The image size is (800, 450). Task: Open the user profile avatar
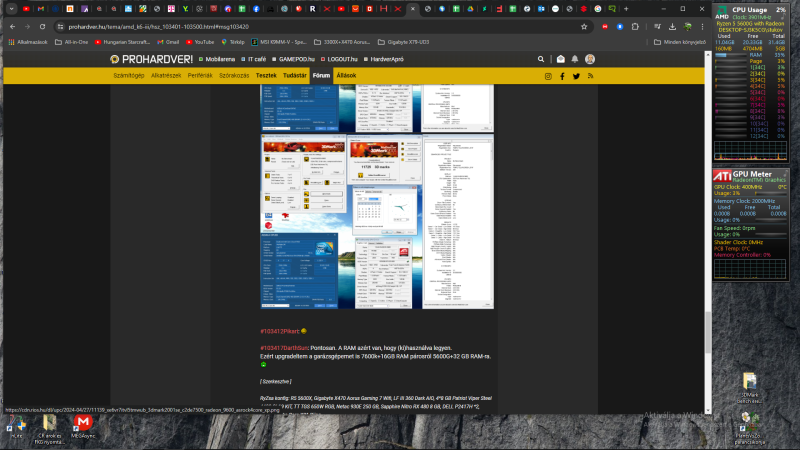point(590,59)
